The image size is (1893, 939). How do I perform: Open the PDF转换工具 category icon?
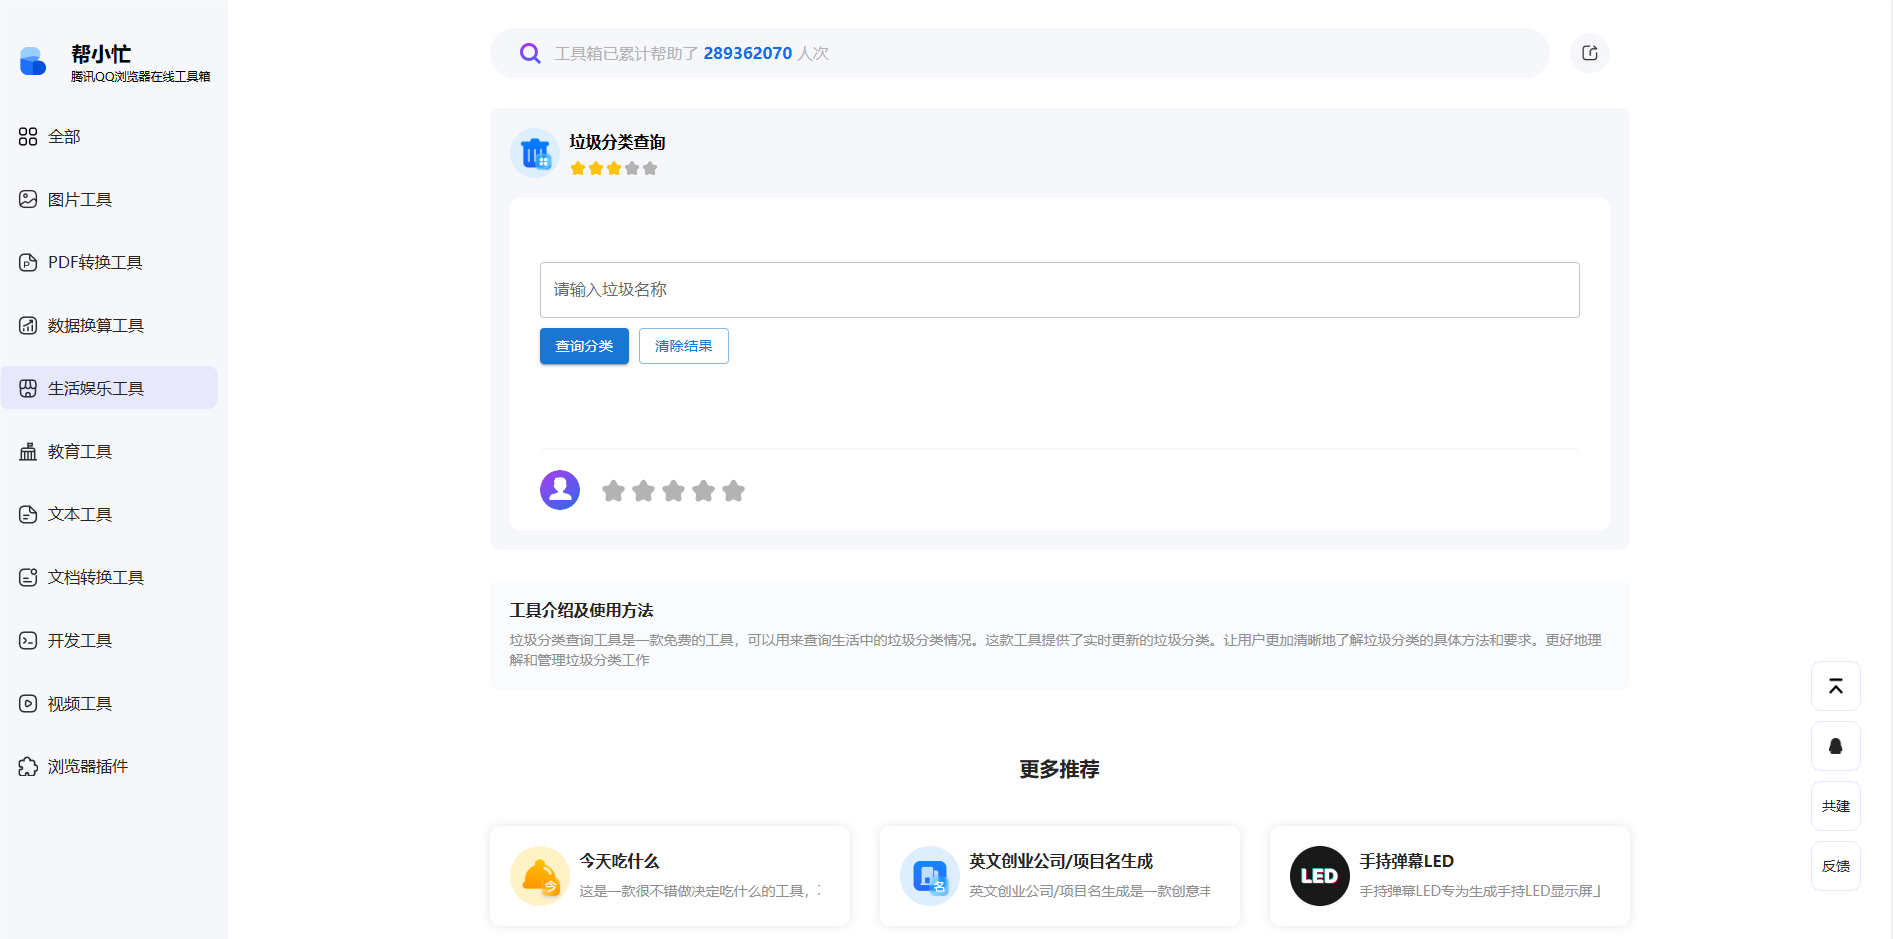point(27,262)
